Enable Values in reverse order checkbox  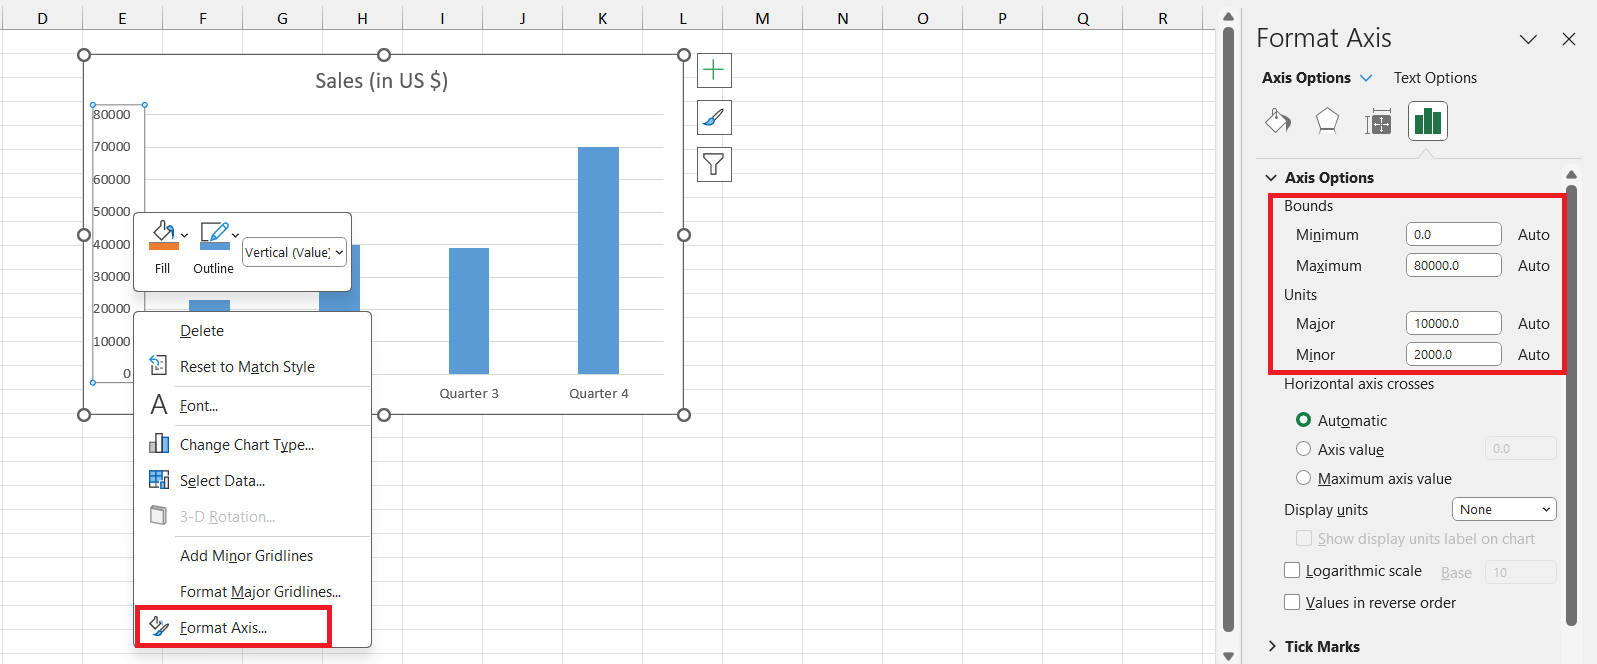click(x=1292, y=602)
